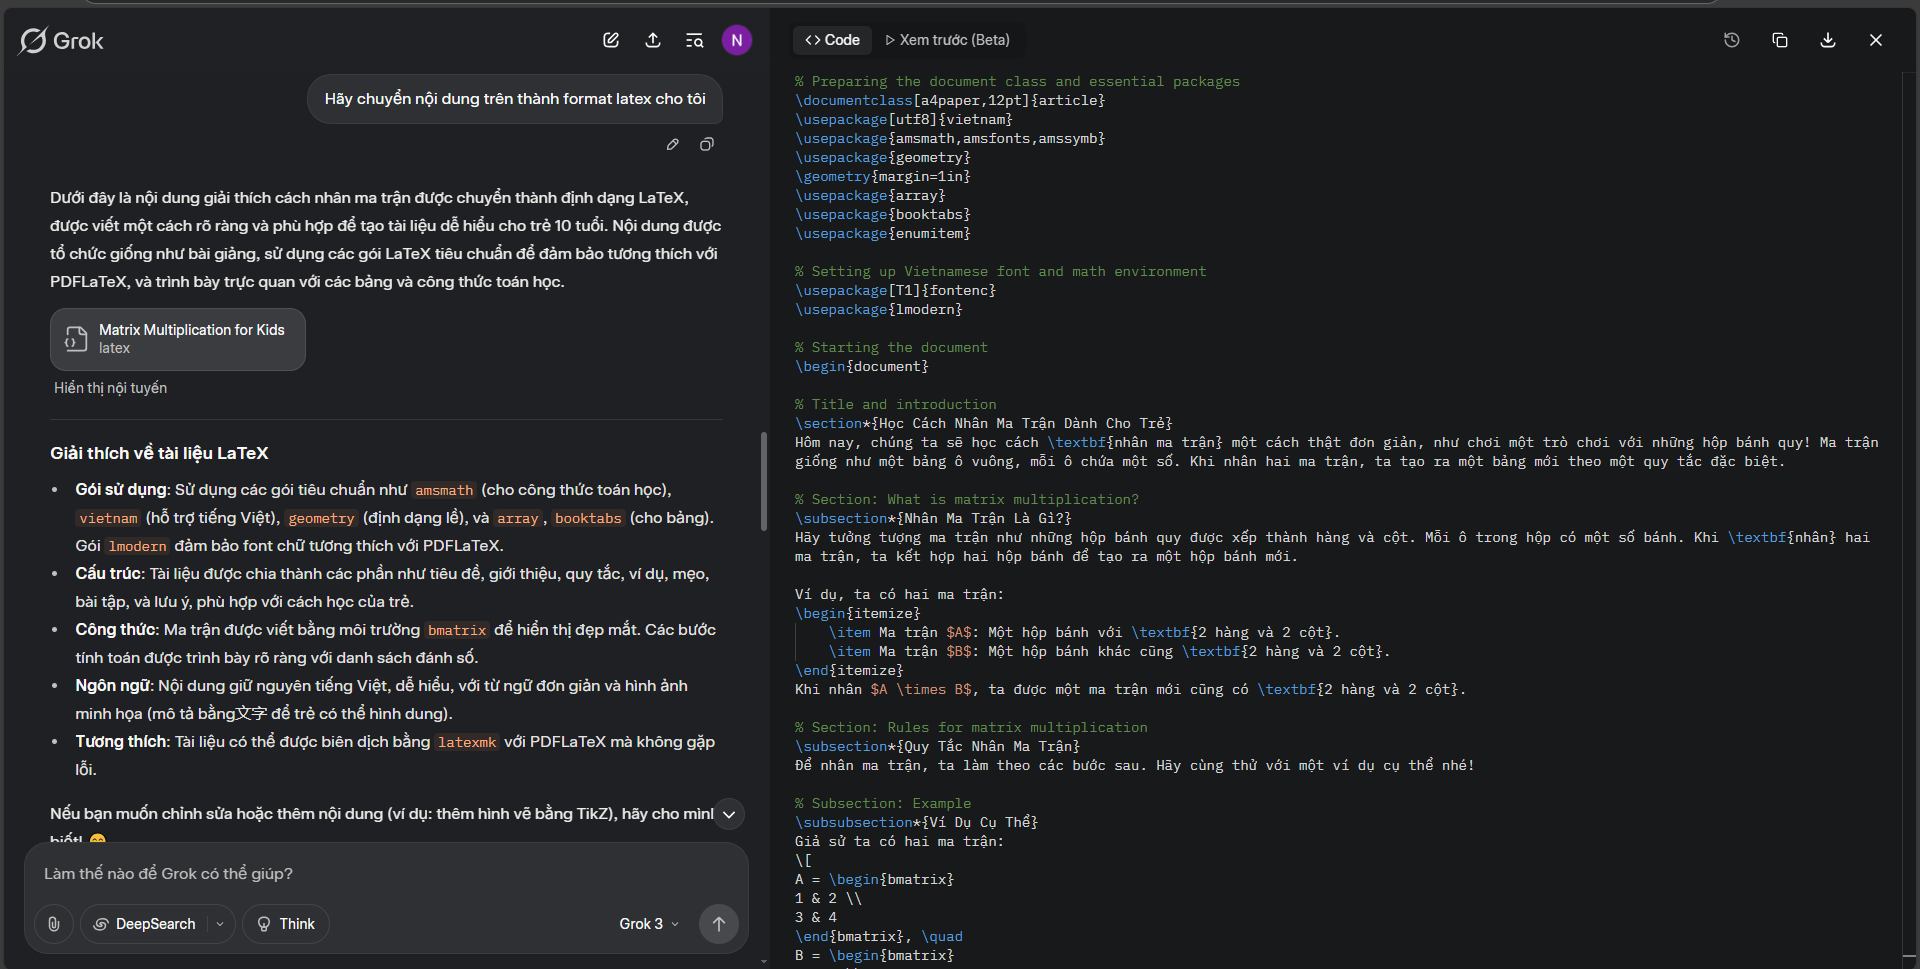The image size is (1920, 969).
Task: Expand DeepSearch options dropdown arrow
Action: coord(220,924)
